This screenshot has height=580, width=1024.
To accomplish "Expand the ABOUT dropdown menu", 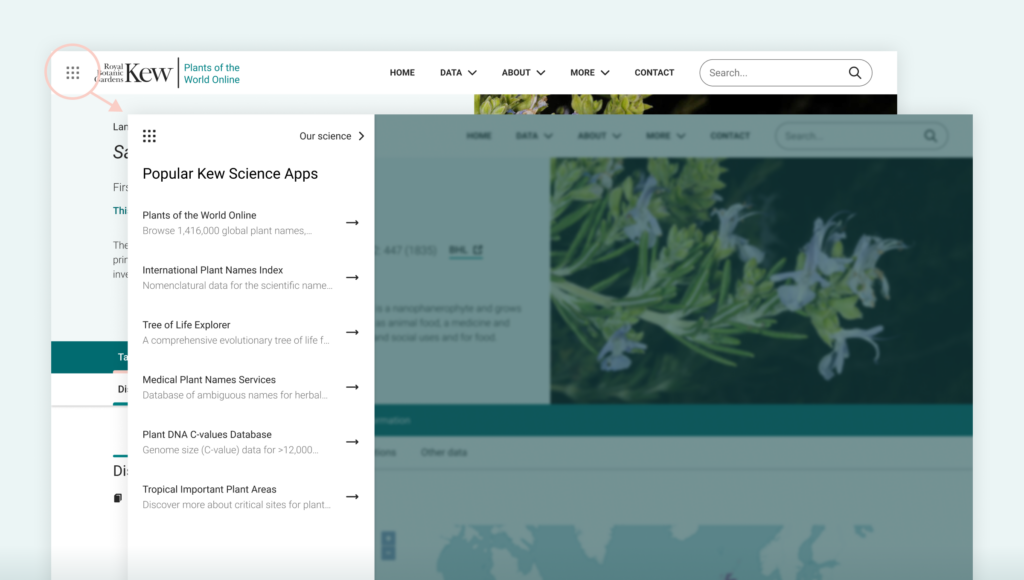I will click(523, 72).
